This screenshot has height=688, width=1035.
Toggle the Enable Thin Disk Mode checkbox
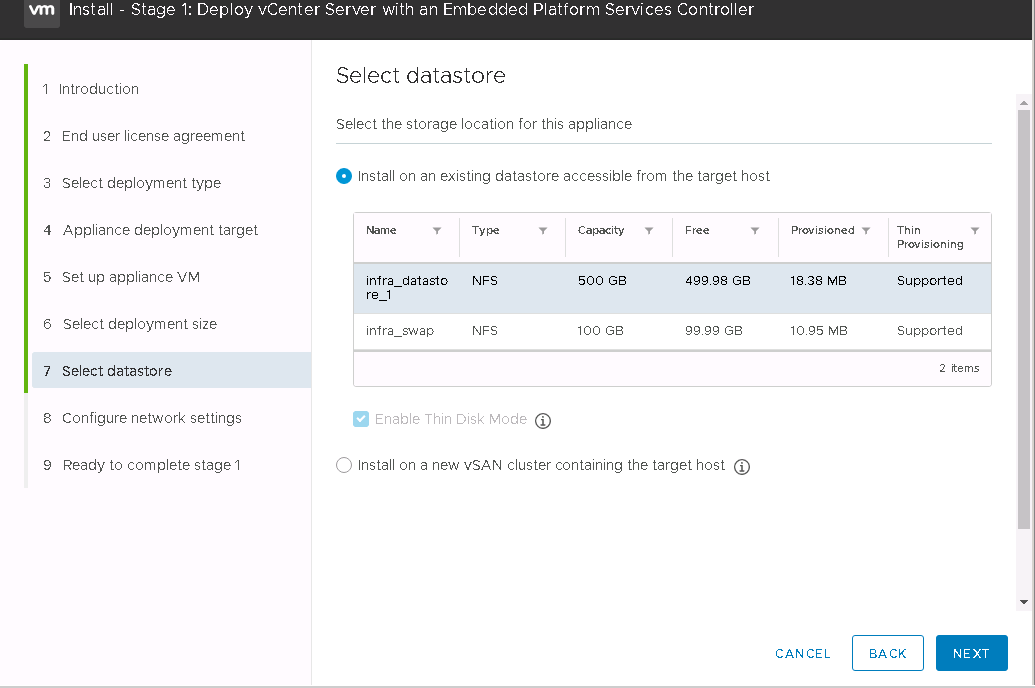(x=361, y=419)
